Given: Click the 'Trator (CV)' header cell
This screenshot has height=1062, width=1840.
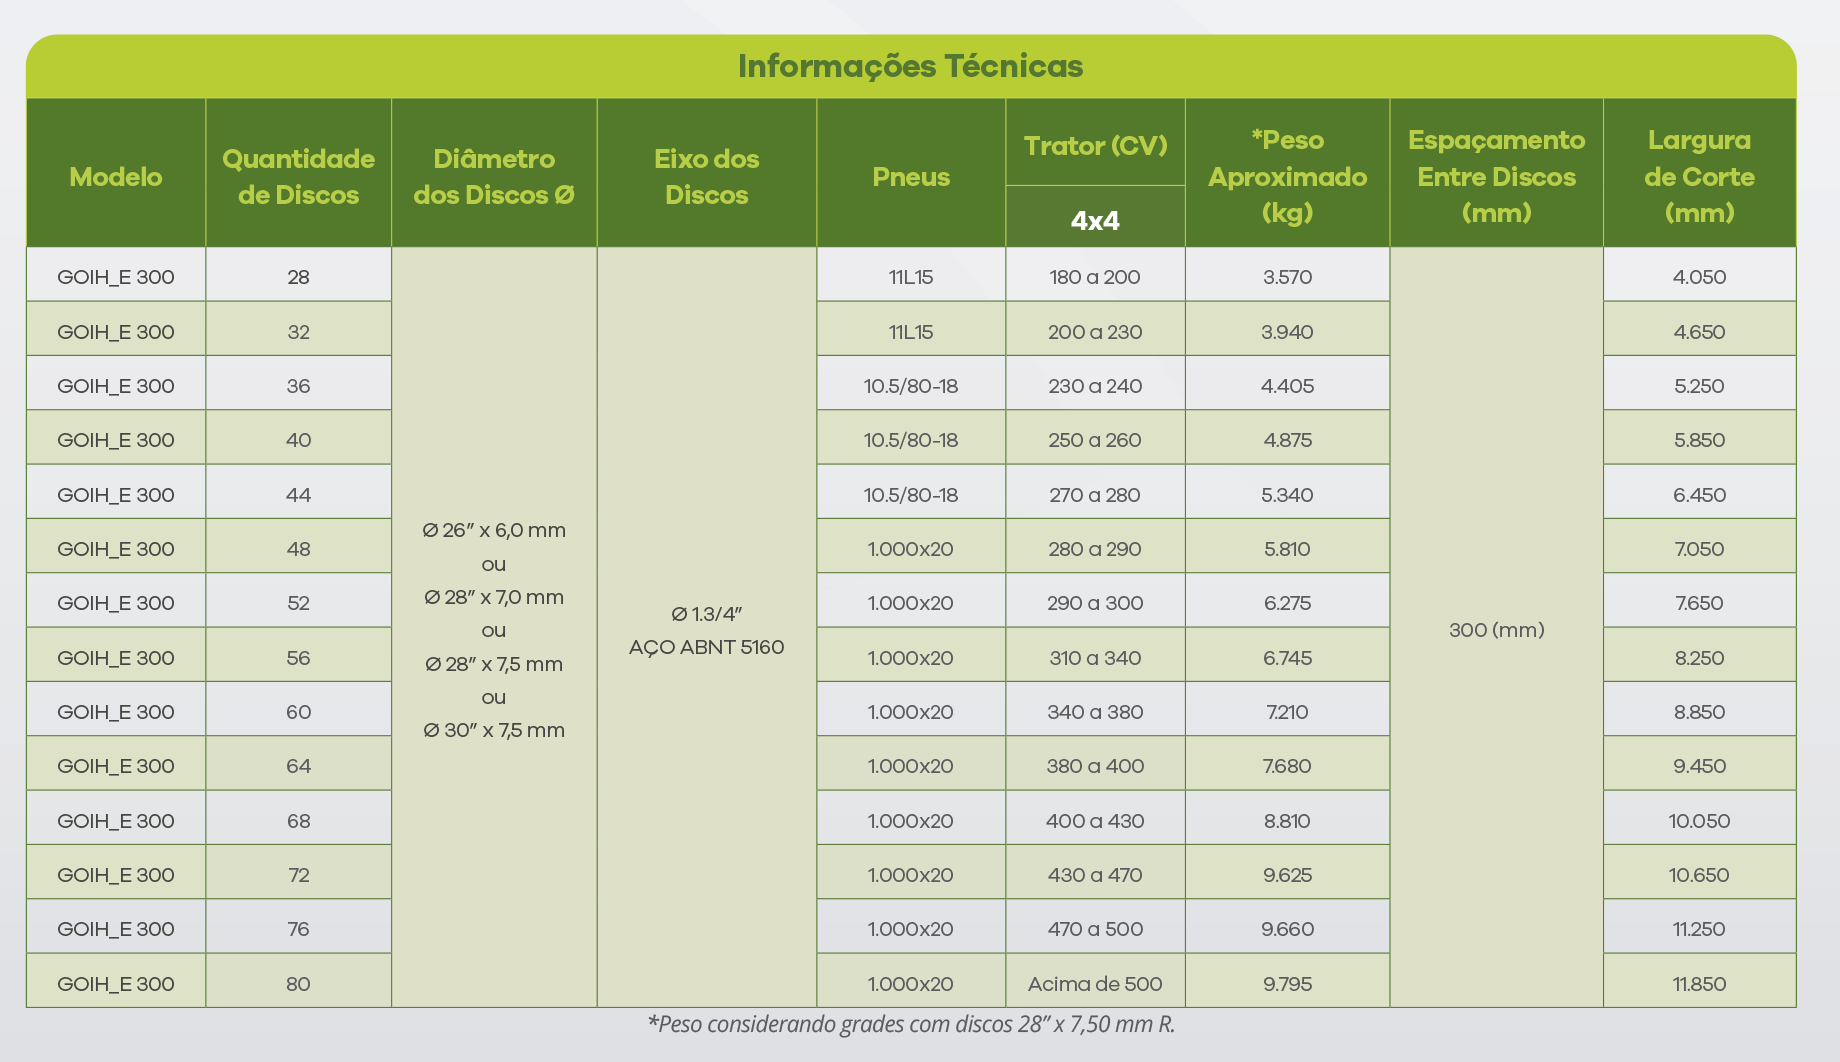Looking at the screenshot, I should (x=1095, y=146).
